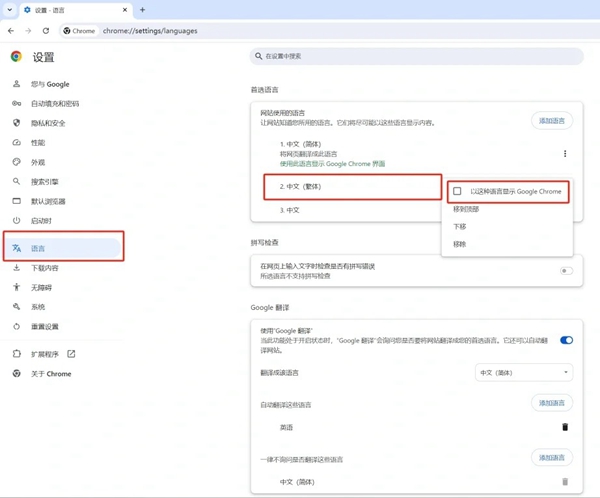Click the 英语 auto-translate entry

[x=286, y=427]
